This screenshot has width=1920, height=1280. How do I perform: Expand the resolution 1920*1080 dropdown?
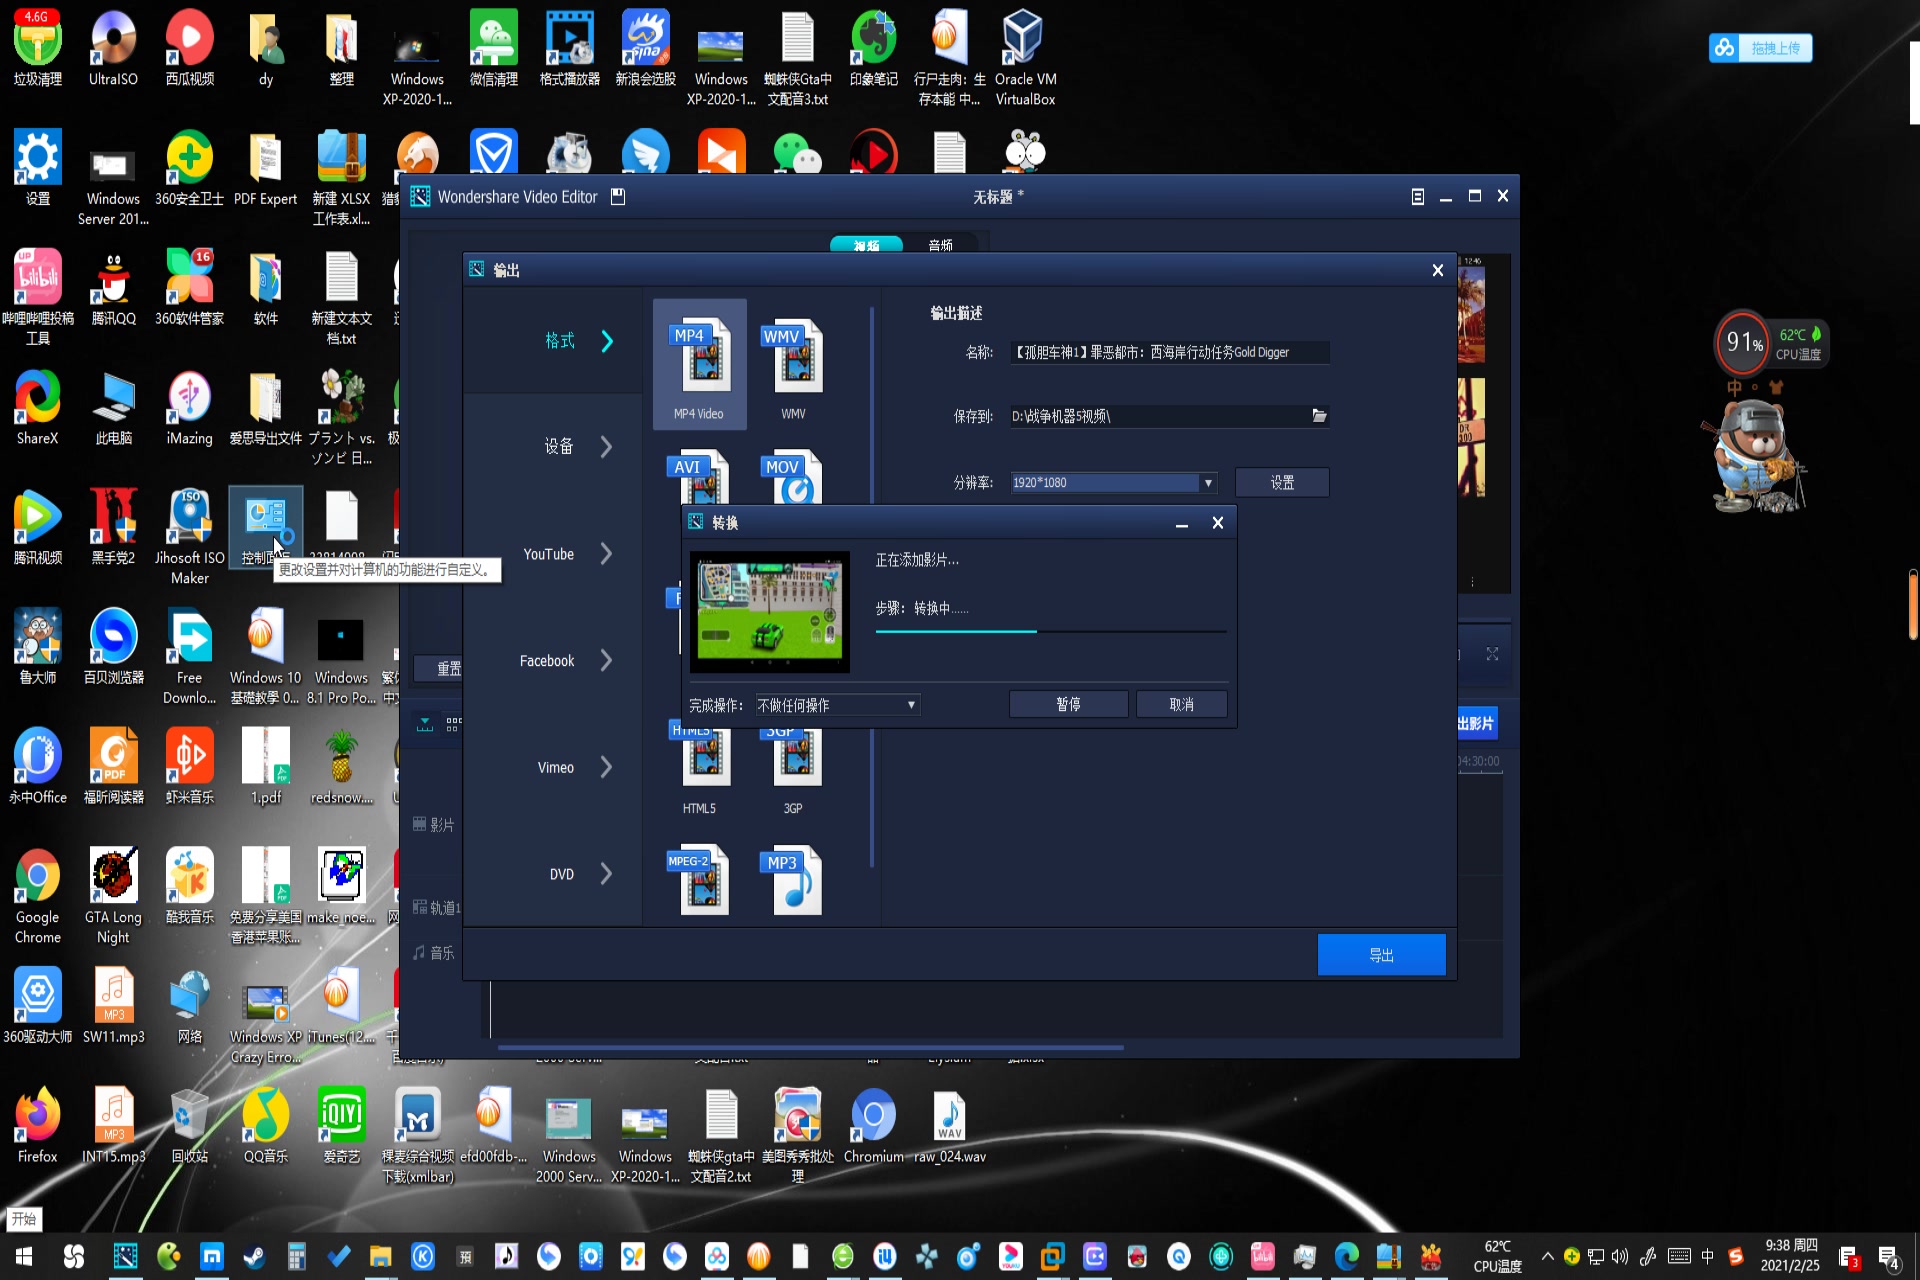click(1208, 483)
